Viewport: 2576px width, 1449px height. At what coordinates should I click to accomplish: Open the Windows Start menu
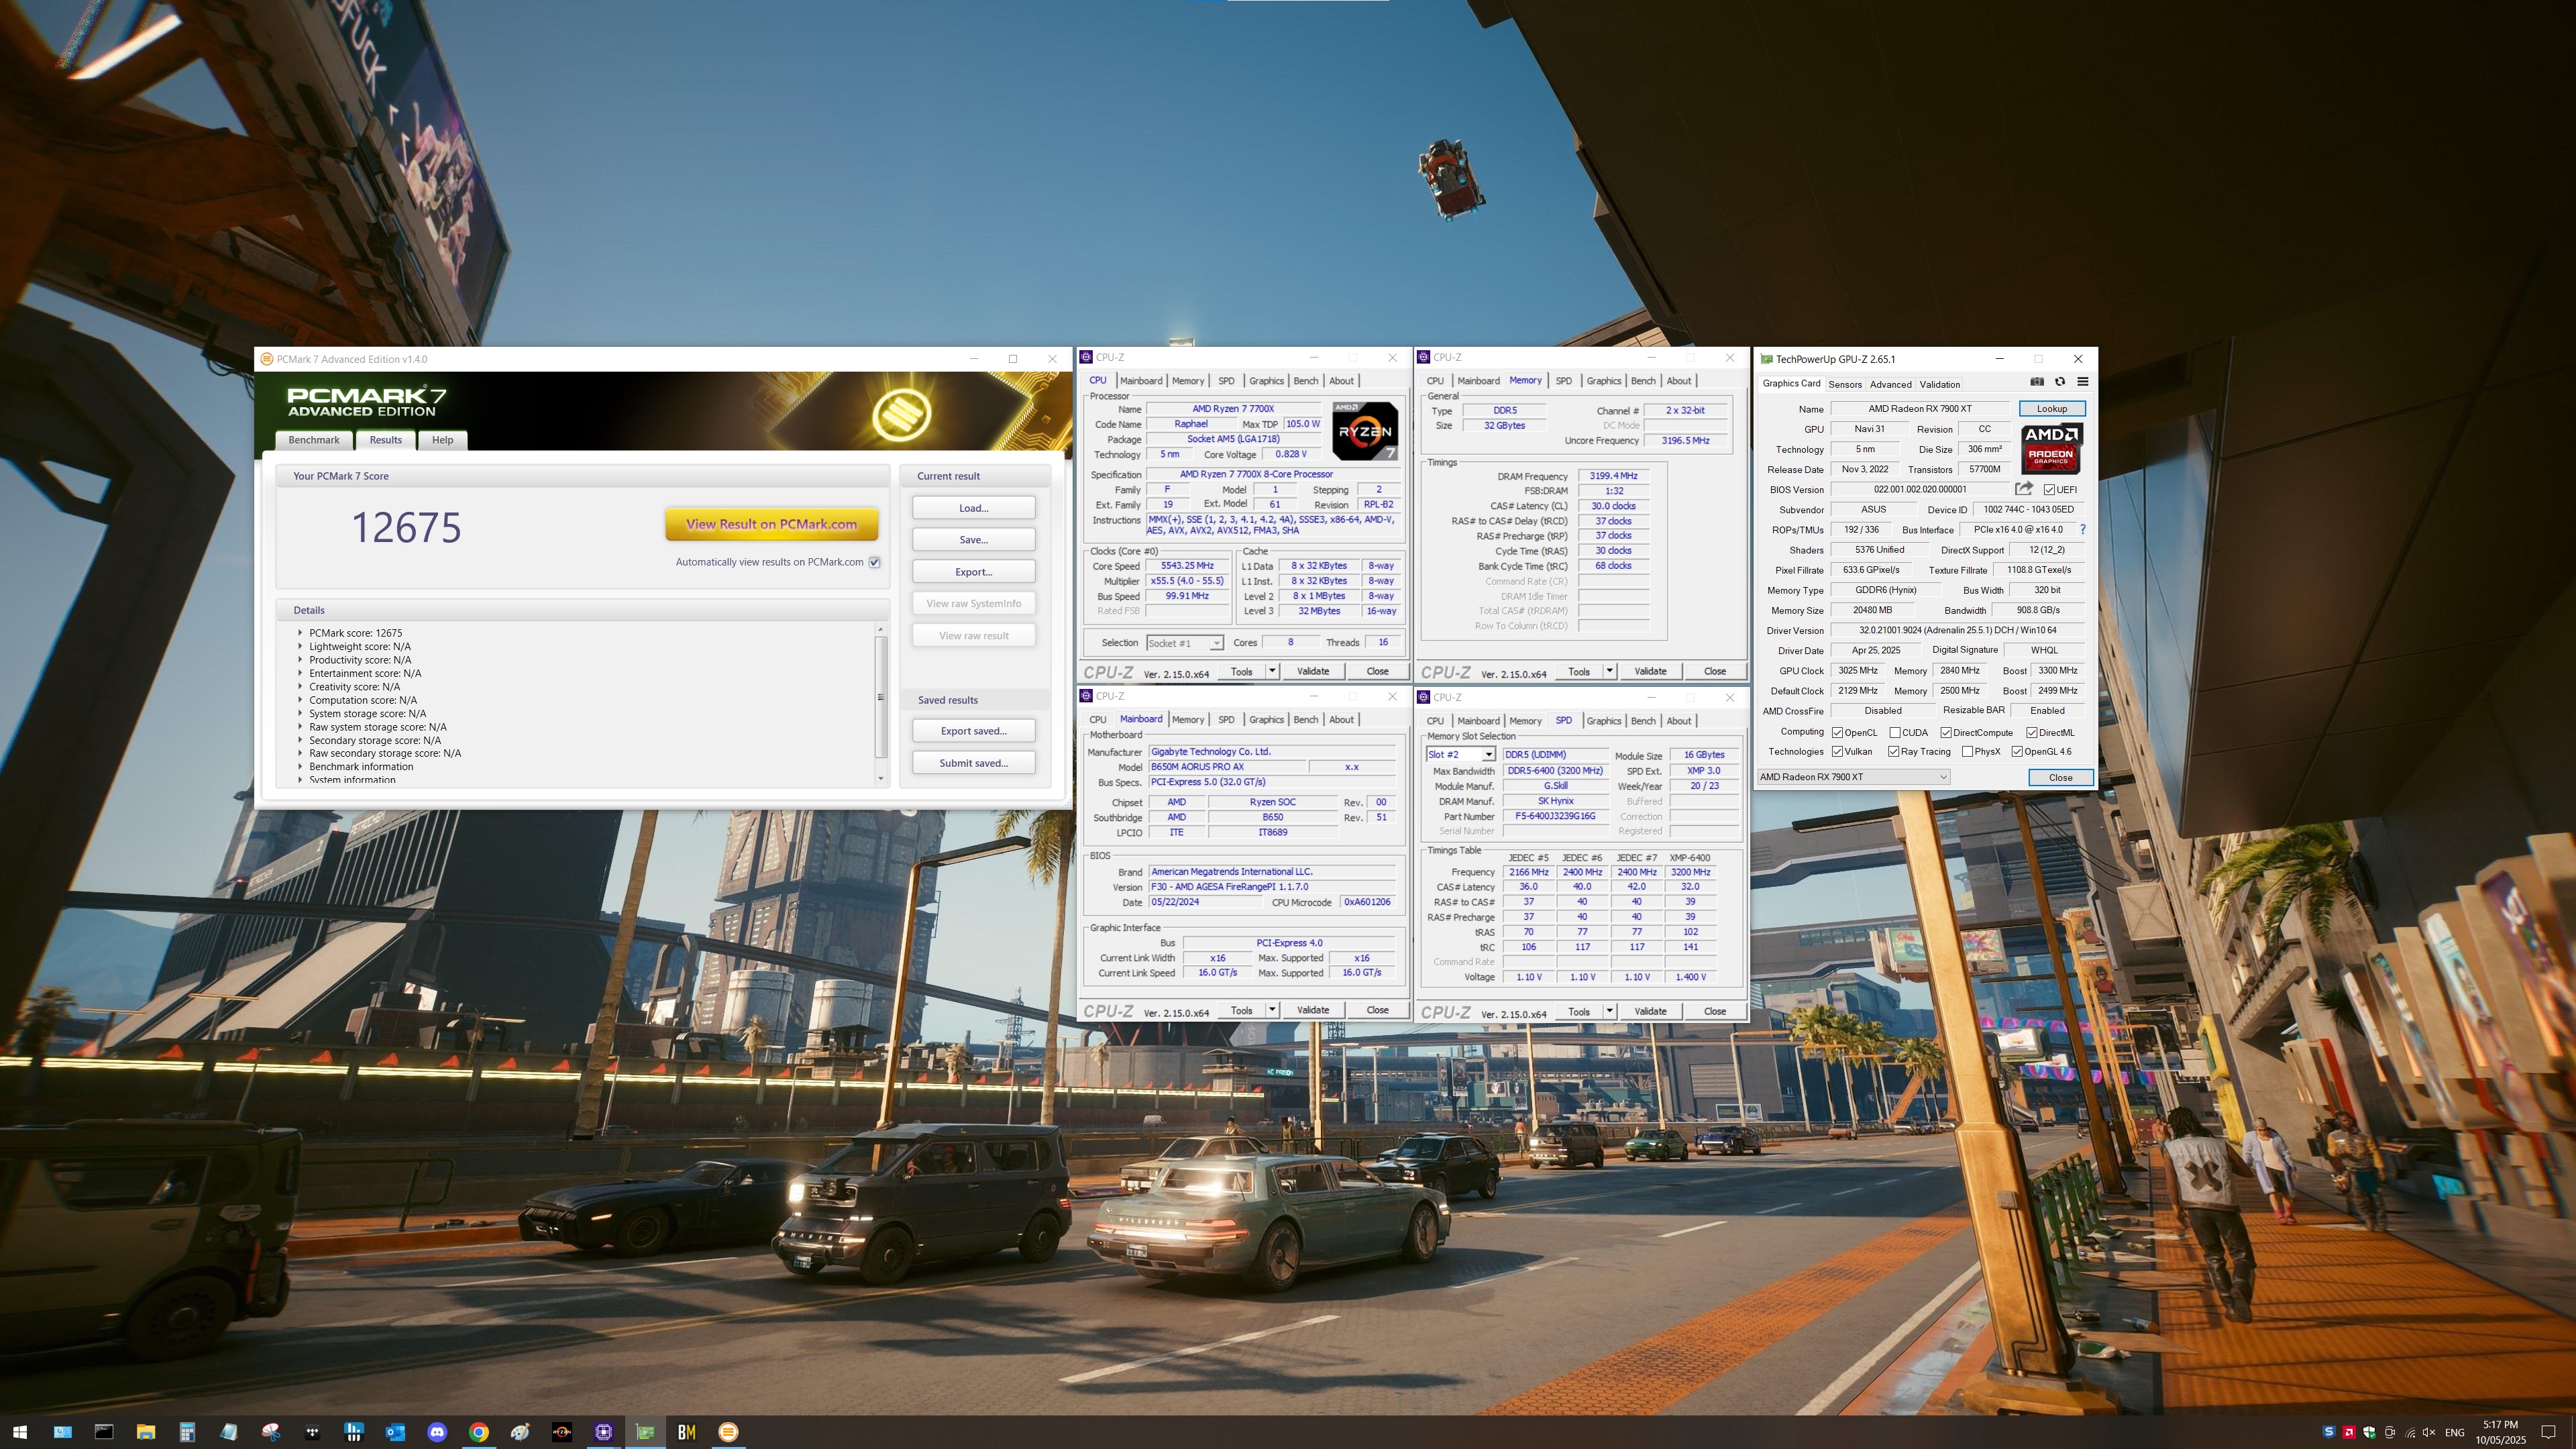click(x=20, y=1432)
